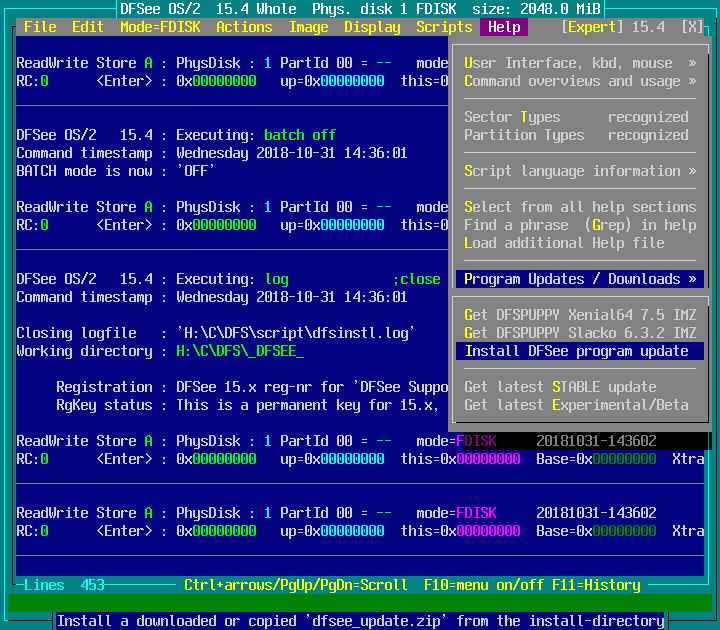Click the green command input line

[360, 603]
